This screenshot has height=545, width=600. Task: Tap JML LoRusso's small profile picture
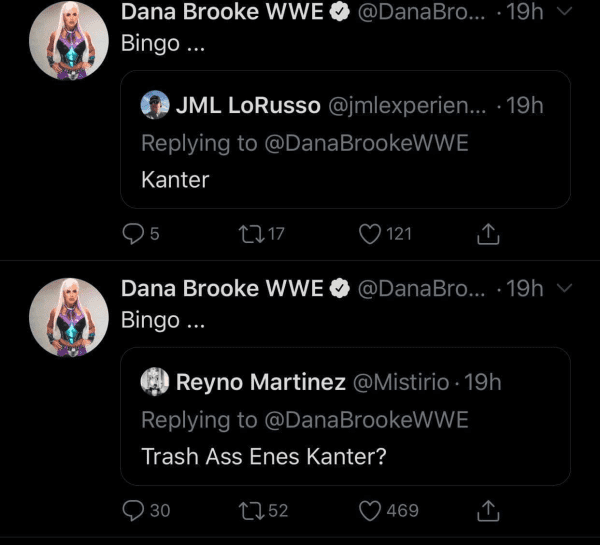155,105
